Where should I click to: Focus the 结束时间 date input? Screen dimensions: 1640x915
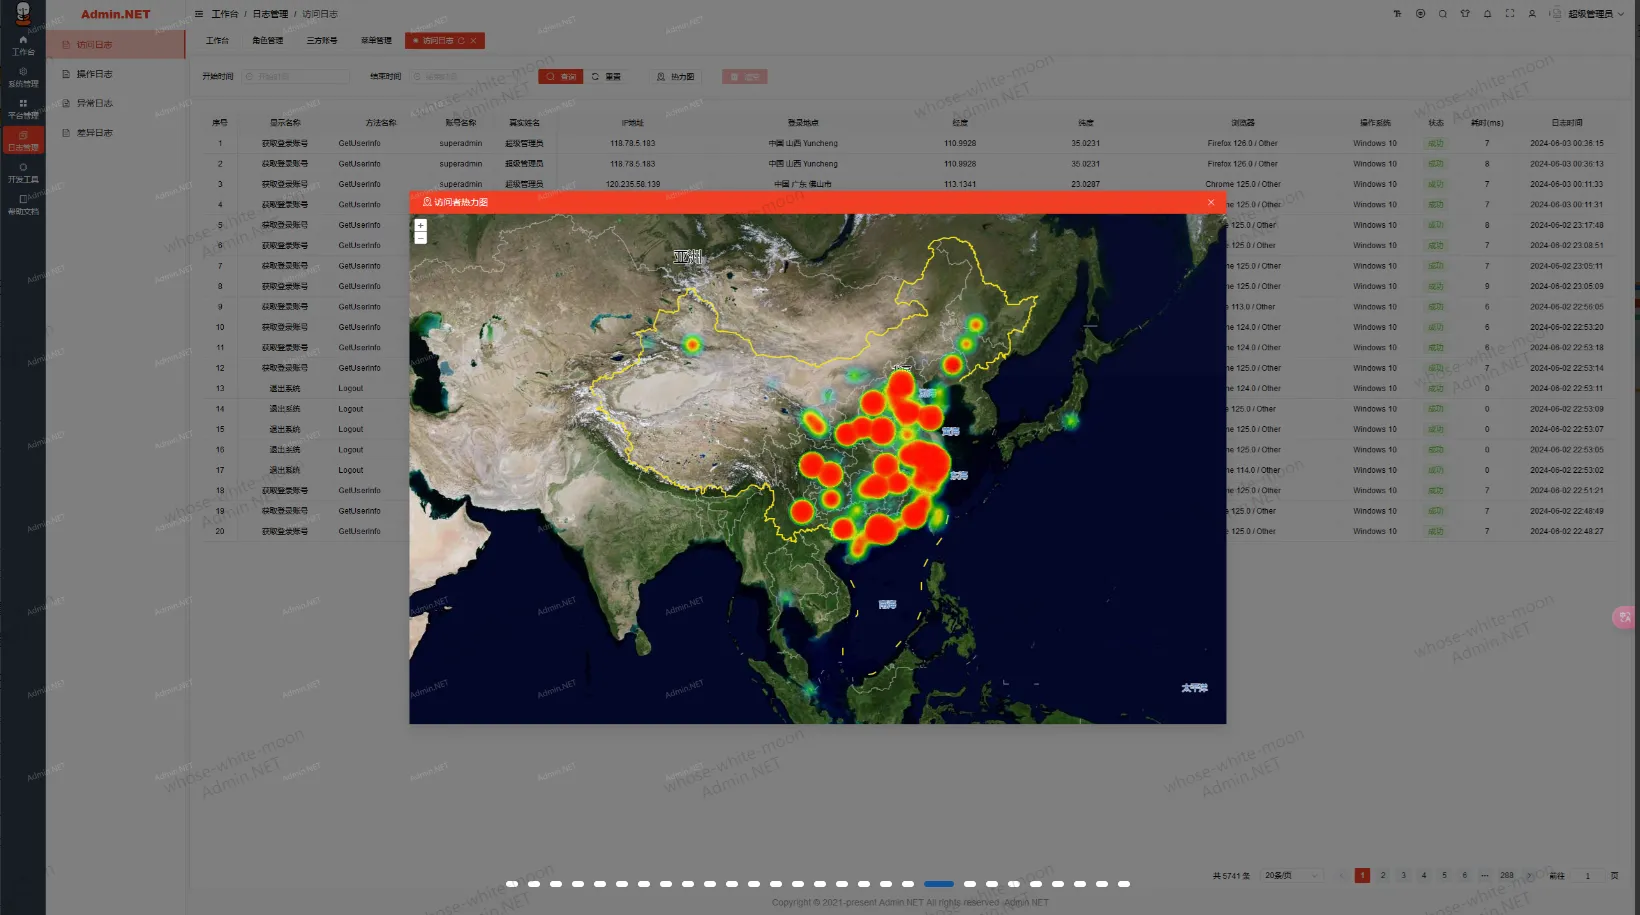pyautogui.click(x=465, y=76)
